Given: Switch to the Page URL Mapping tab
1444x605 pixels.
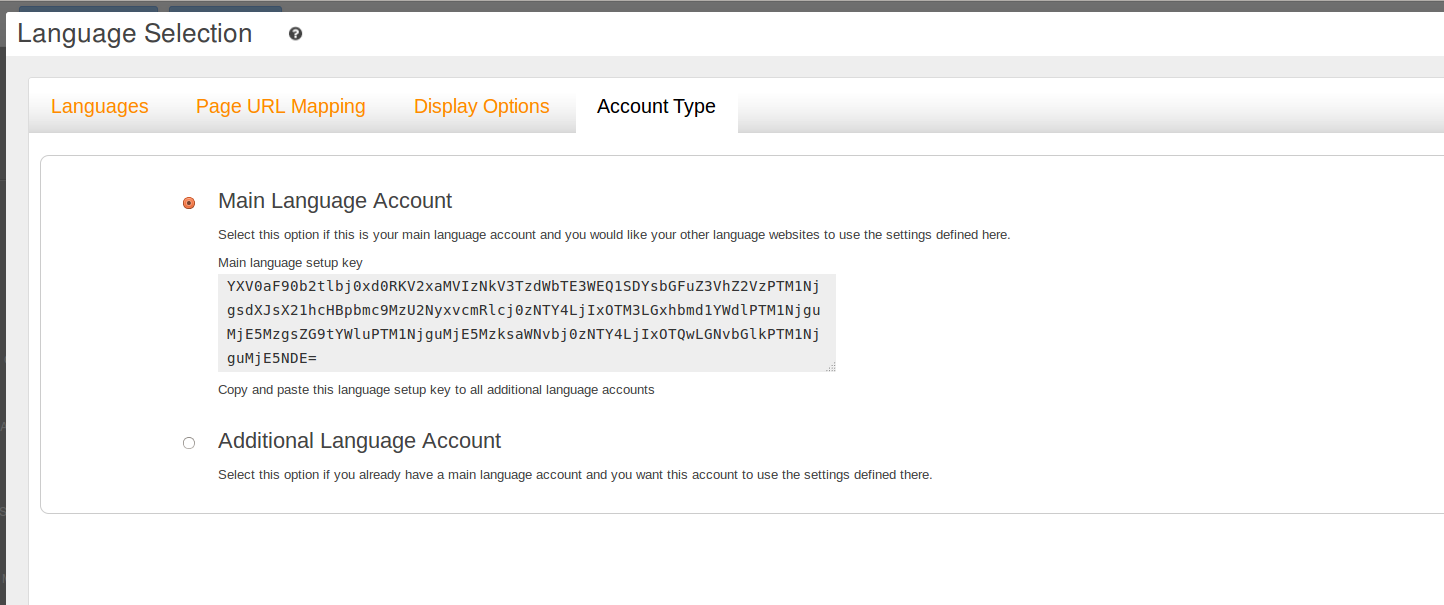Looking at the screenshot, I should click(x=281, y=106).
